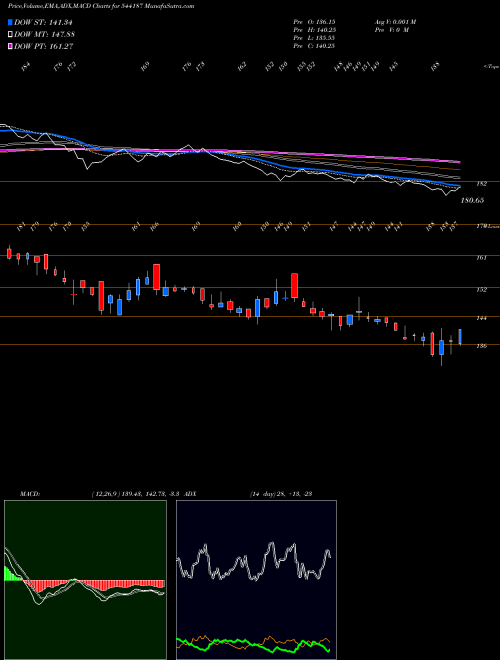Click the last blue candlestick on the right
Viewport: 500px width, 660px height.
pos(460,337)
